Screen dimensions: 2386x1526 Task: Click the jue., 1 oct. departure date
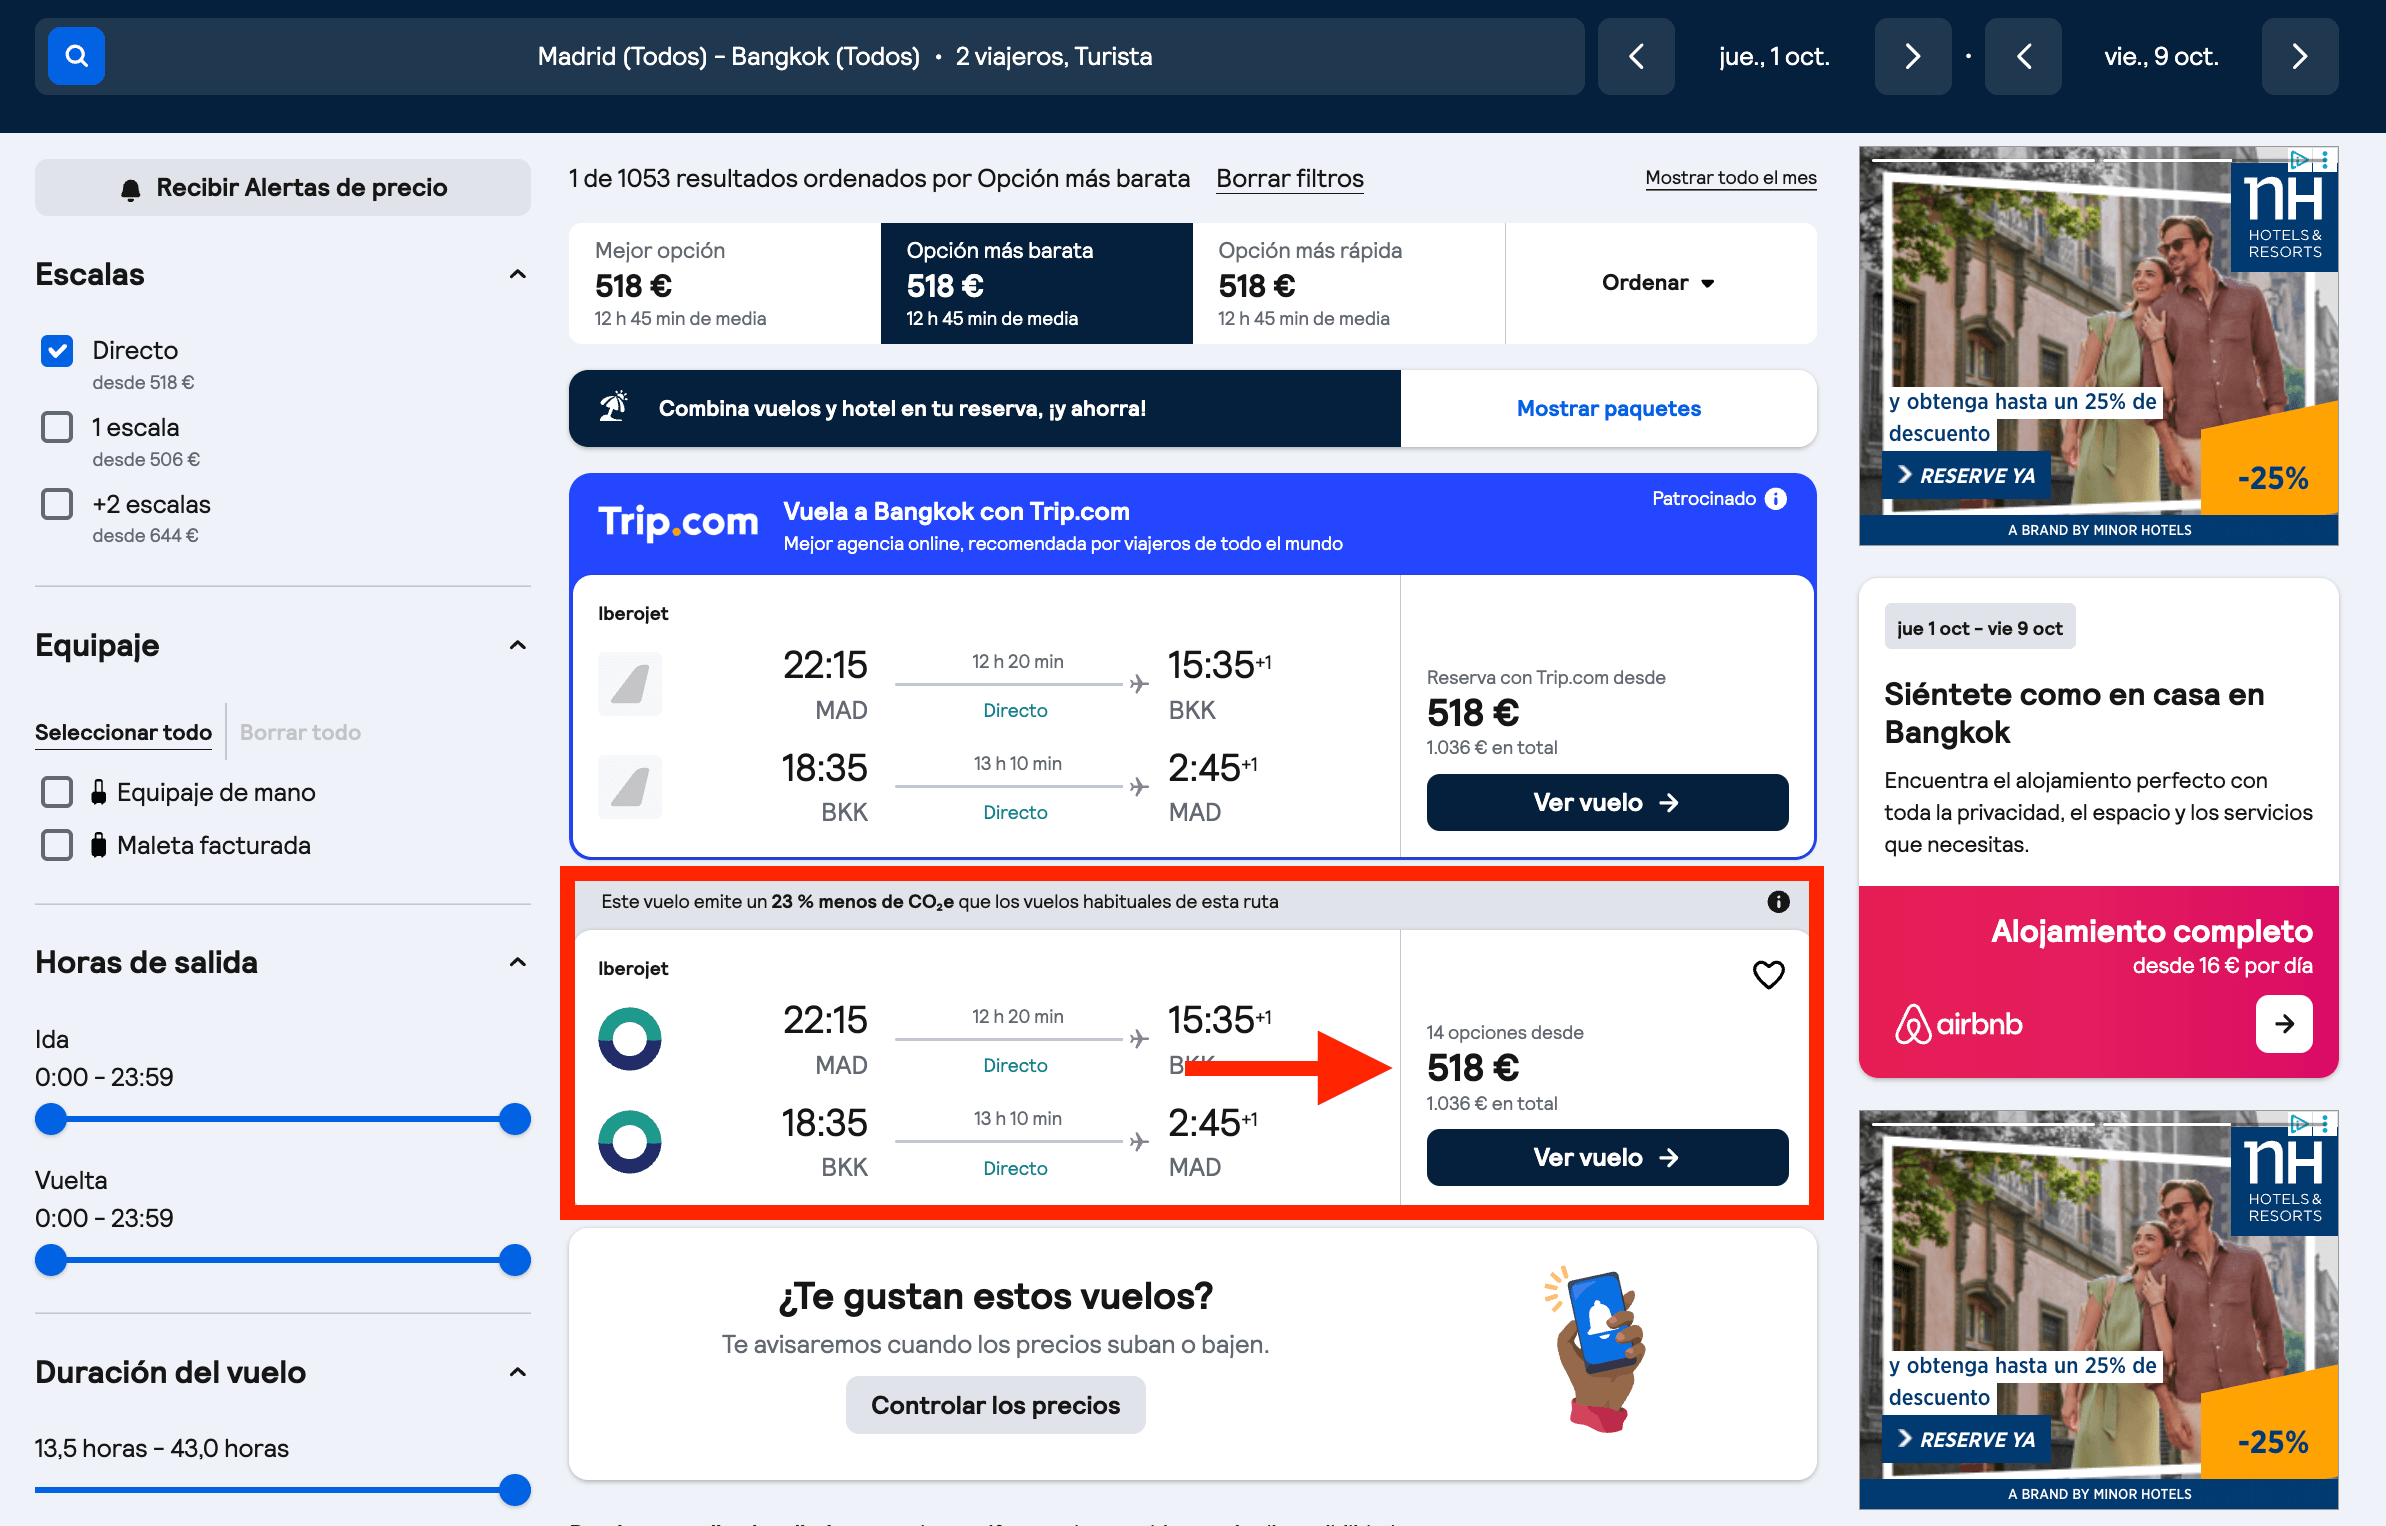(1774, 56)
